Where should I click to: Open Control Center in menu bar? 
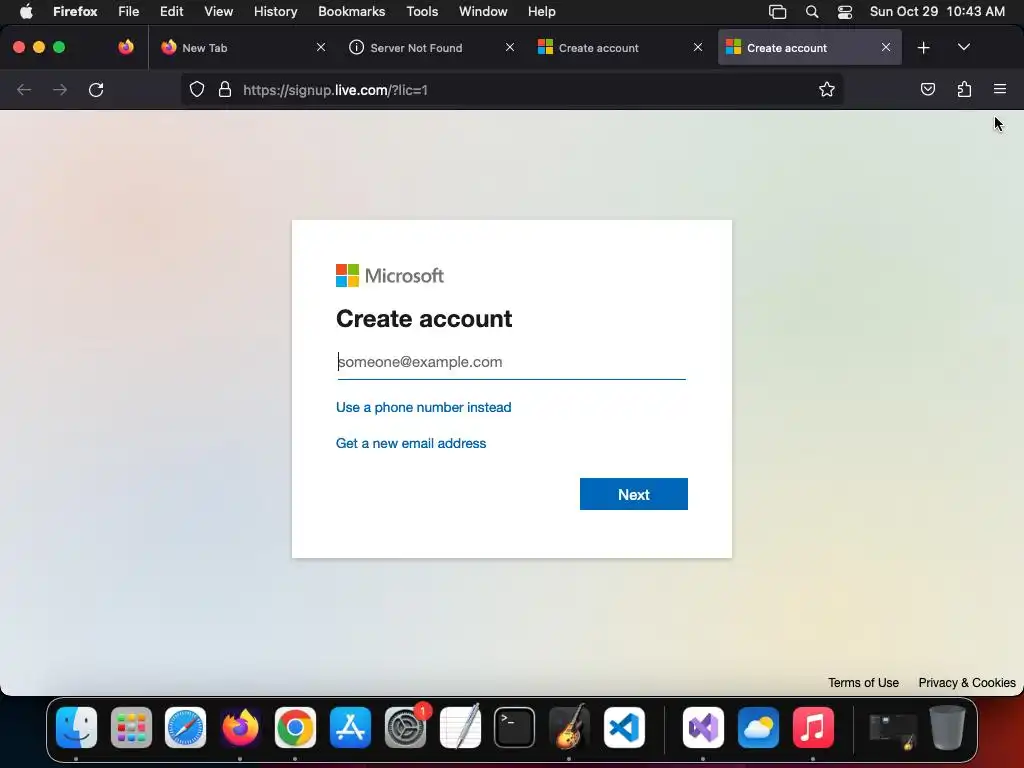click(844, 12)
